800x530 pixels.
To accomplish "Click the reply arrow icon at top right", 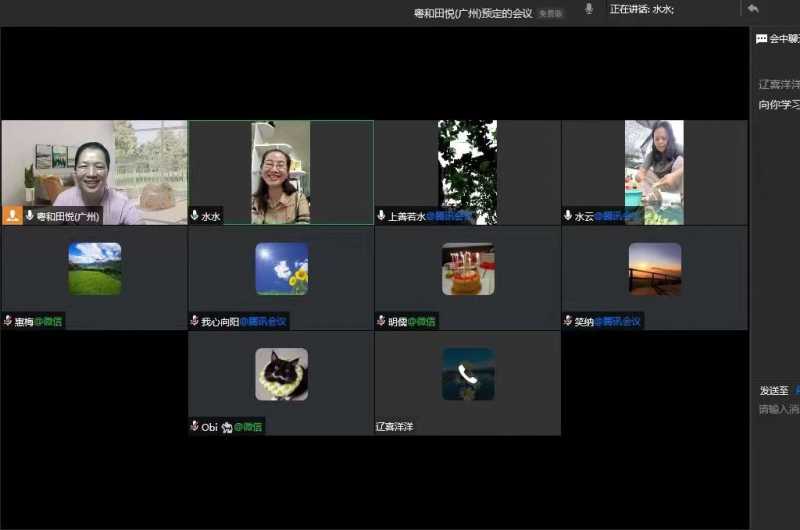I will click(753, 9).
